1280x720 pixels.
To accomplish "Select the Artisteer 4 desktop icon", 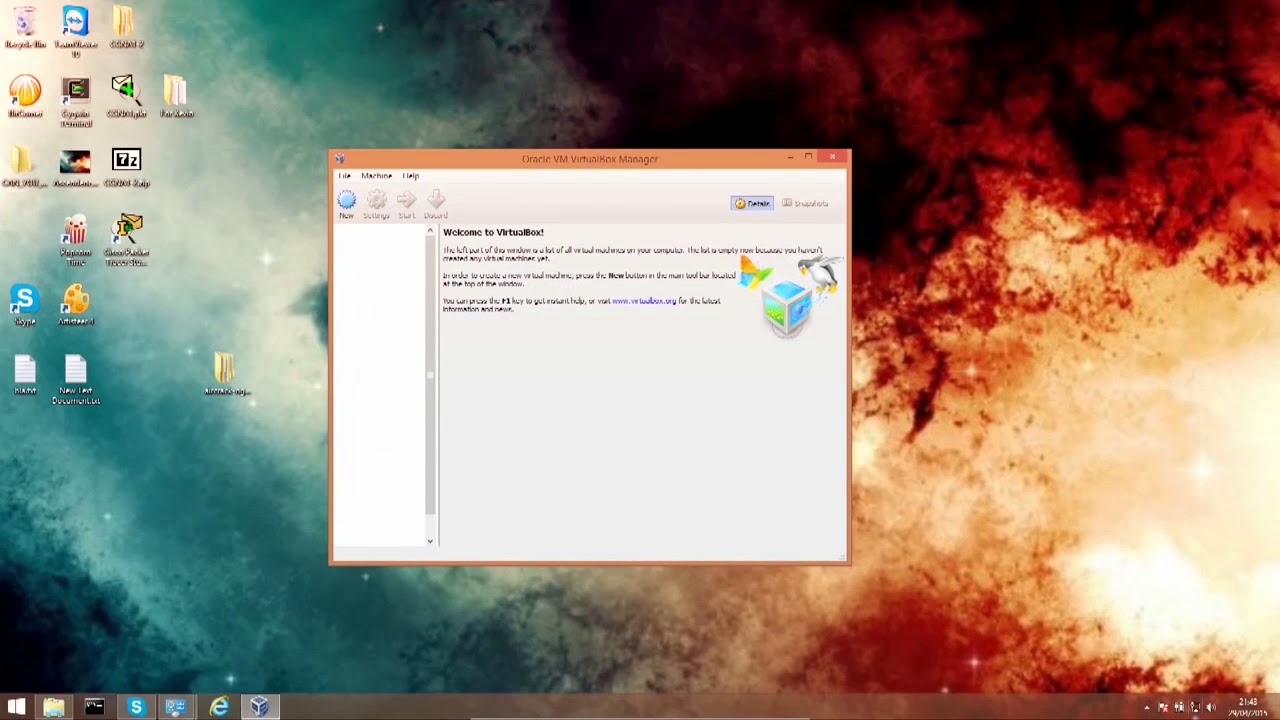I will (75, 305).
